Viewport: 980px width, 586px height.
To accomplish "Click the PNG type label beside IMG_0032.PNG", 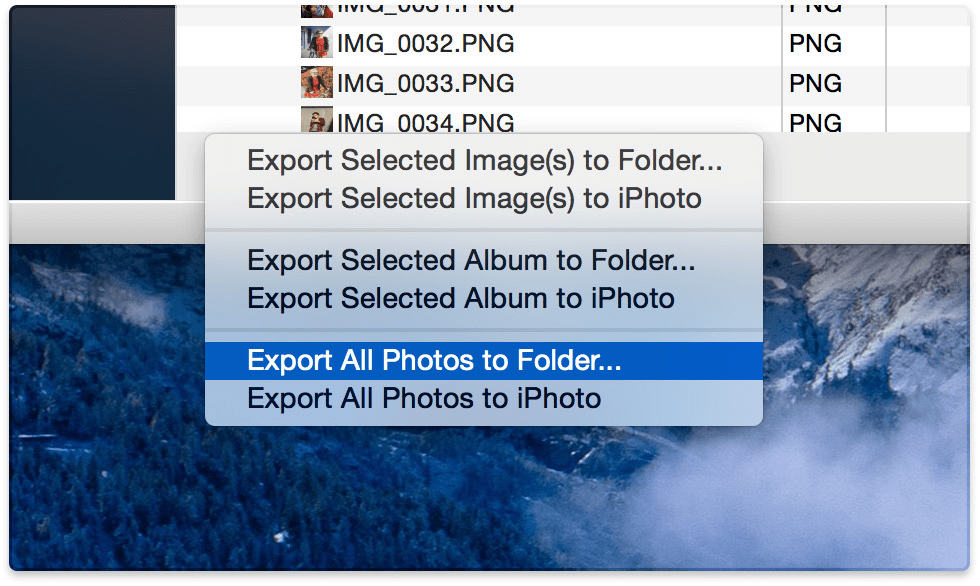I will 817,43.
